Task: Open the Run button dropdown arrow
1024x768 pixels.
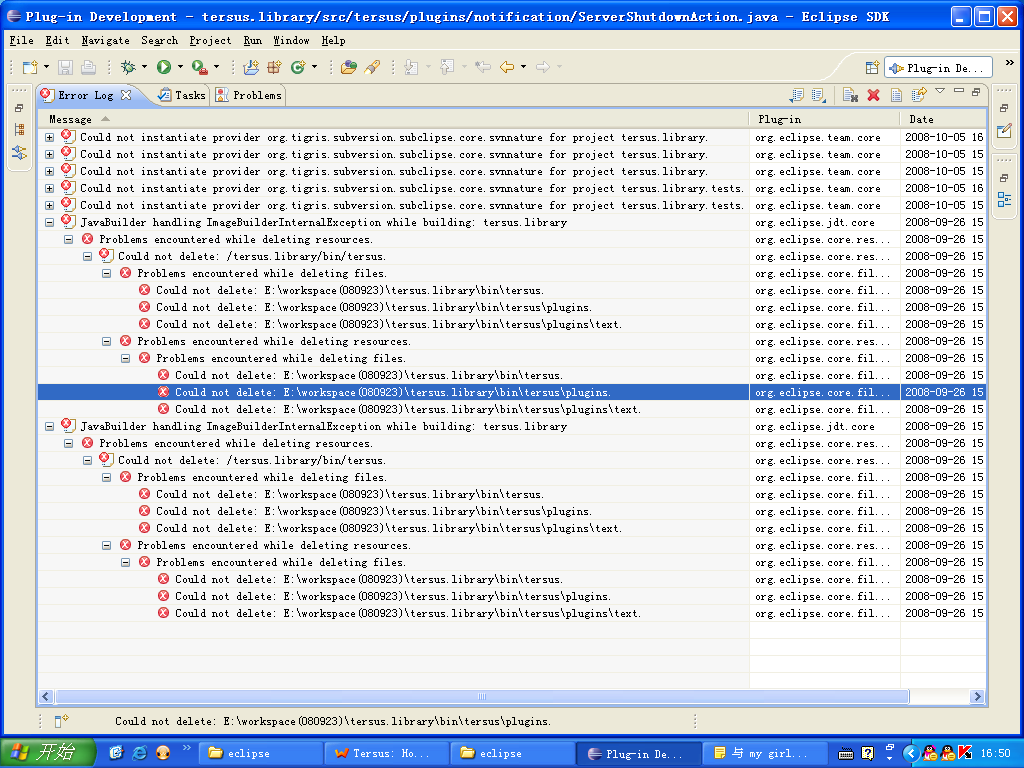Action: (180, 67)
